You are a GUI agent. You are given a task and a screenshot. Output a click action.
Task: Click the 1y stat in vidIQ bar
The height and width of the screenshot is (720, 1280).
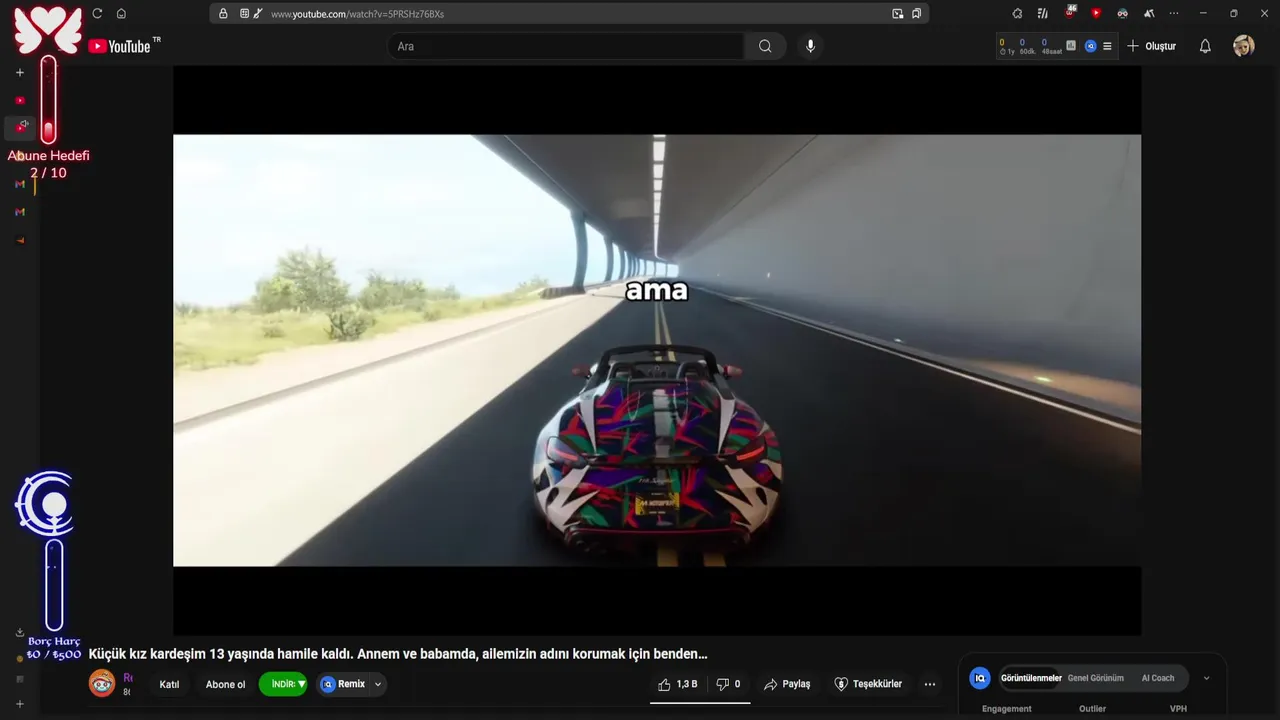(1006, 46)
